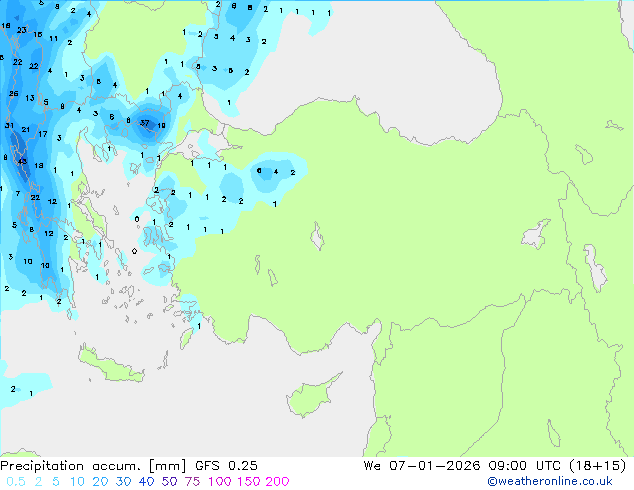Select the 50 legend value
Image resolution: width=634 pixels, height=490 pixels.
169,482
